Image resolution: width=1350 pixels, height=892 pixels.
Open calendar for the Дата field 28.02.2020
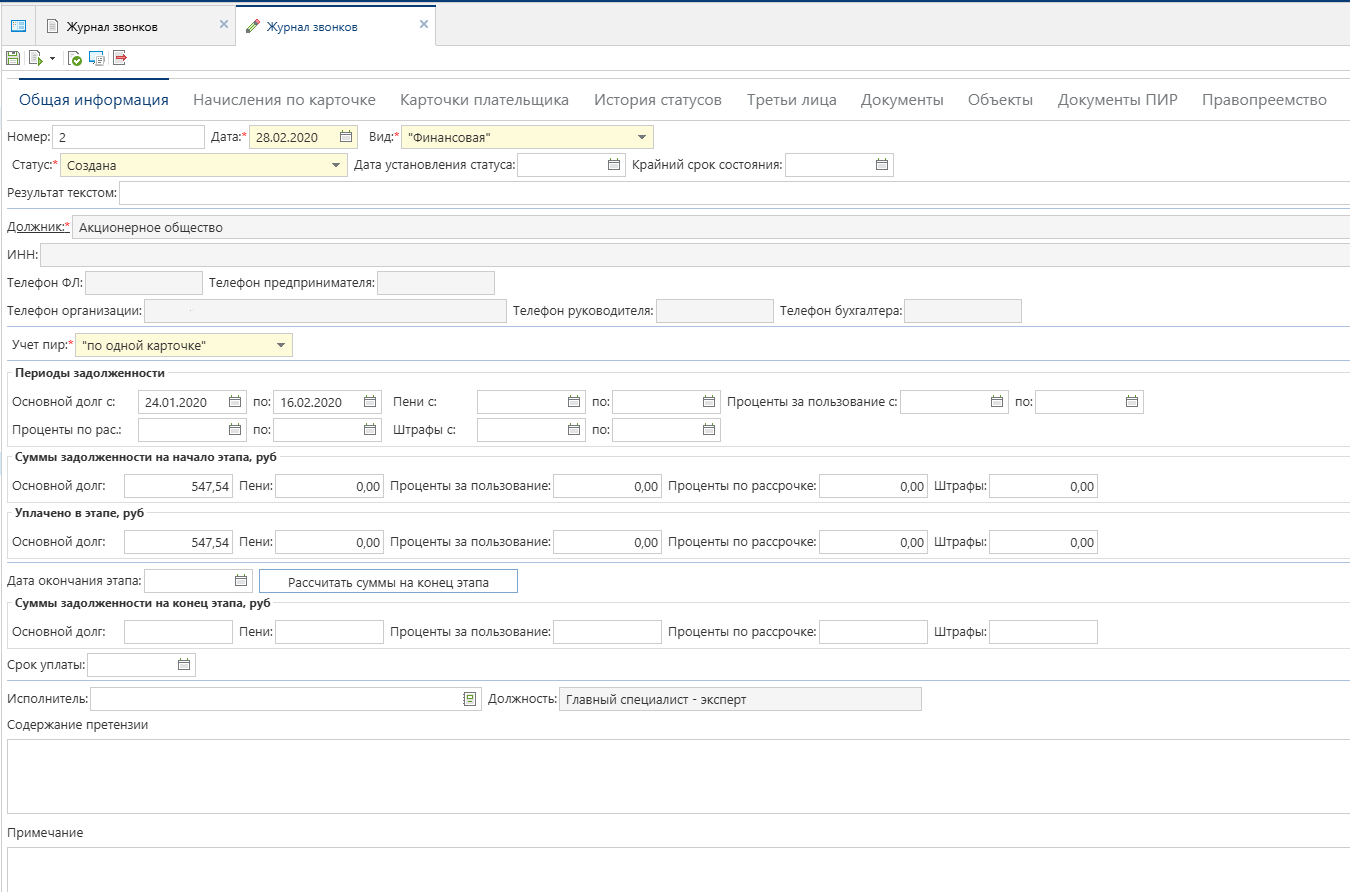point(346,137)
